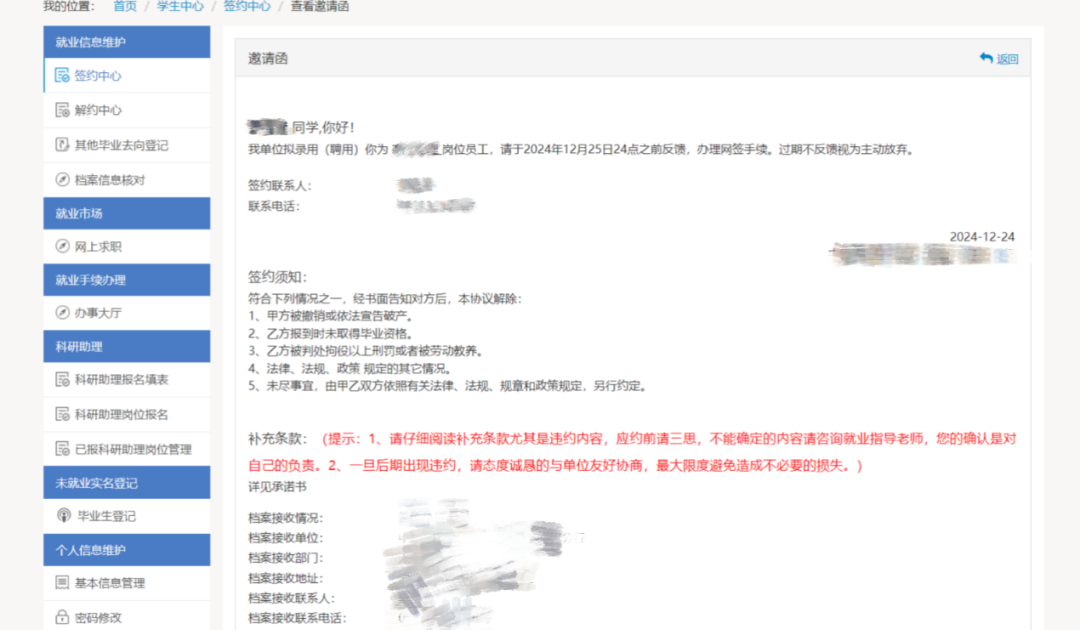1080x630 pixels.
Task: Open 科研助理岗位报名 sidebar entry
Action: point(121,414)
